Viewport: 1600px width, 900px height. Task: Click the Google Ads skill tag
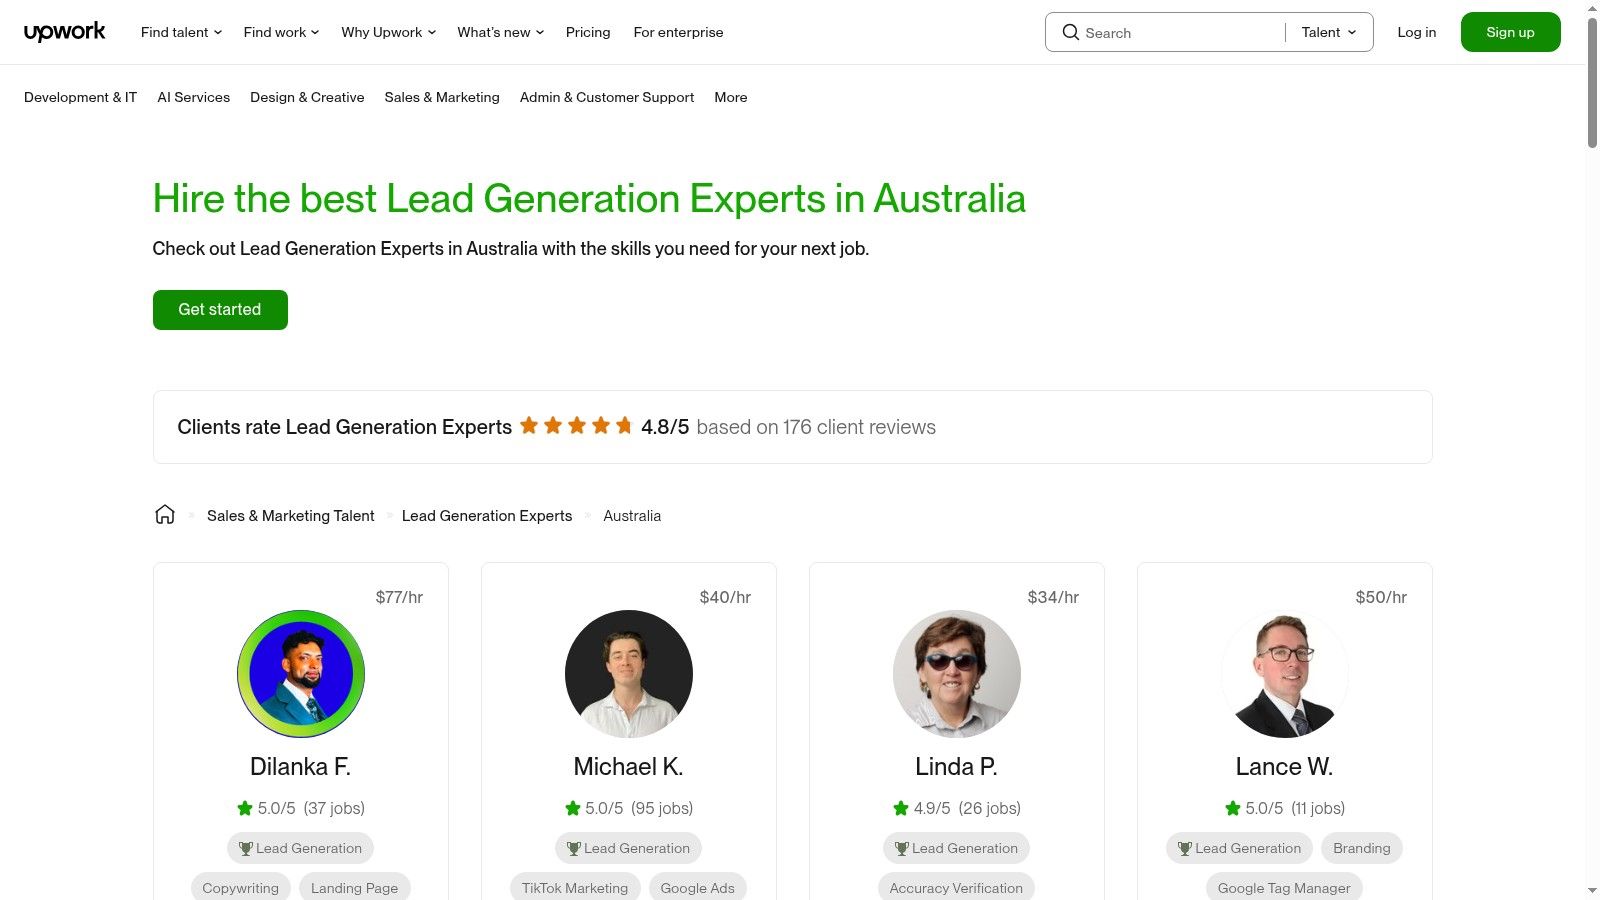(698, 888)
